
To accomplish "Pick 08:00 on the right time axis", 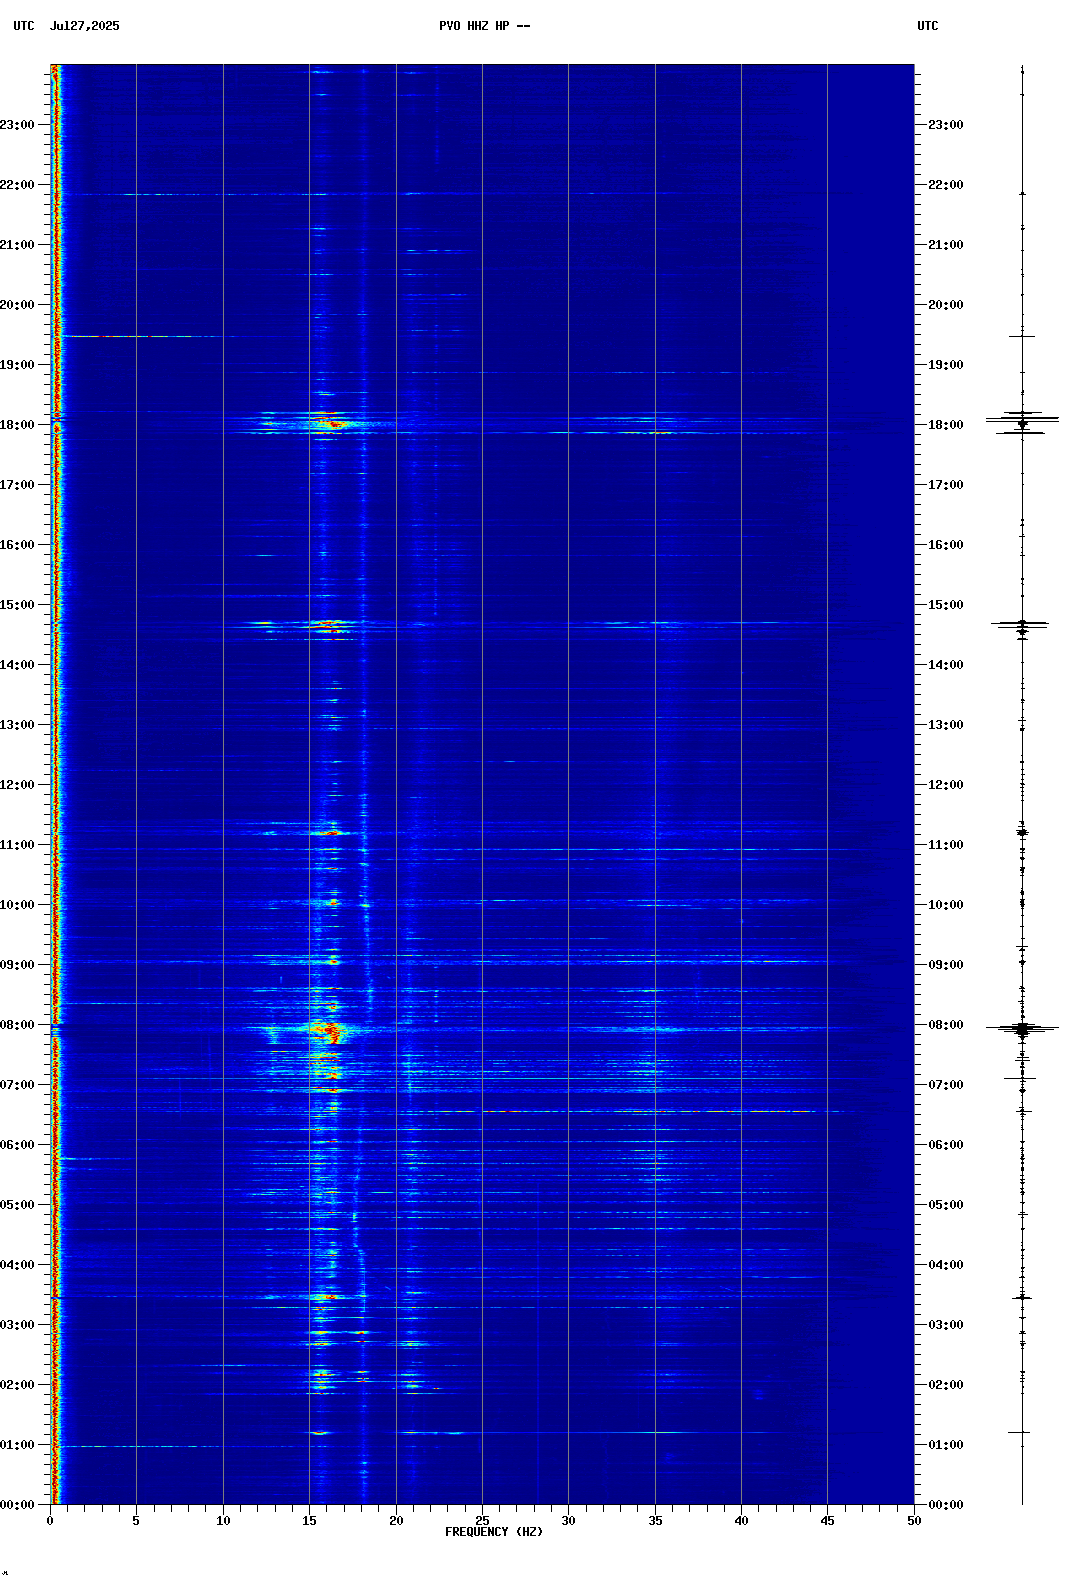I will coord(946,1025).
